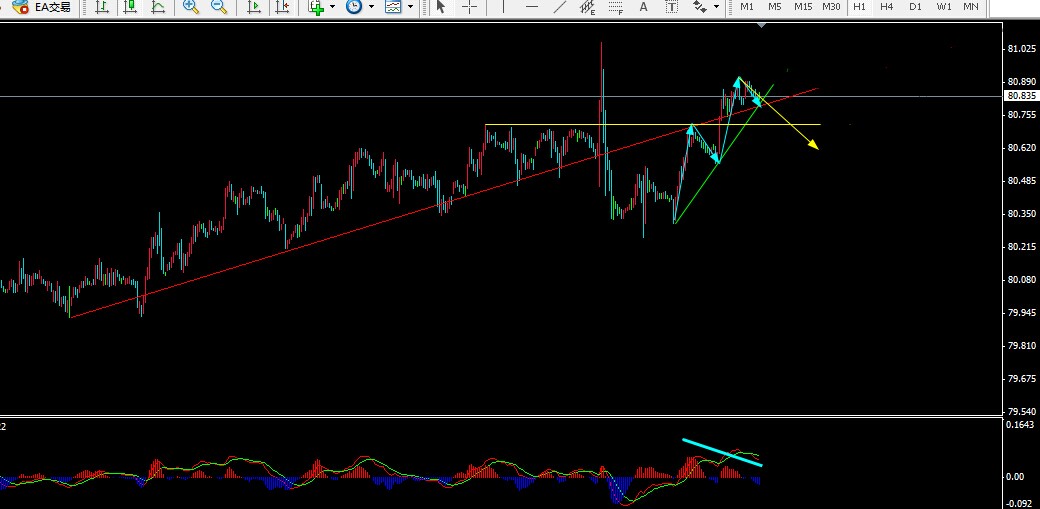Switch to the M30 timeframe
Image resolution: width=1040 pixels, height=509 pixels.
click(831, 7)
